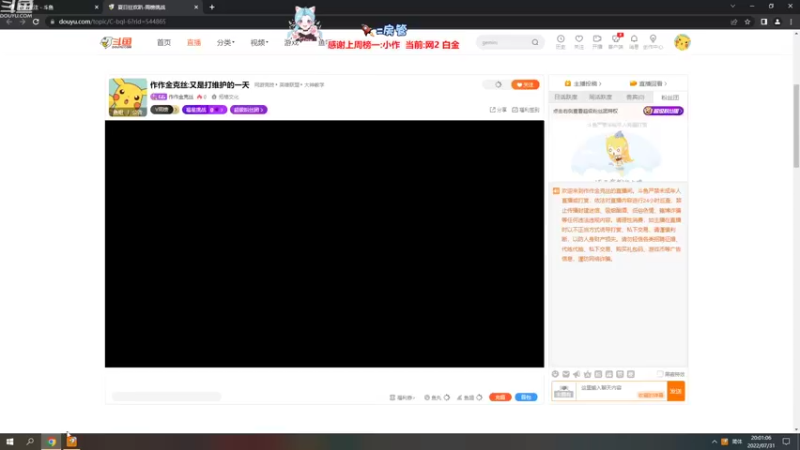
Task: Click the Chrome icon in taskbar
Action: (x=52, y=441)
